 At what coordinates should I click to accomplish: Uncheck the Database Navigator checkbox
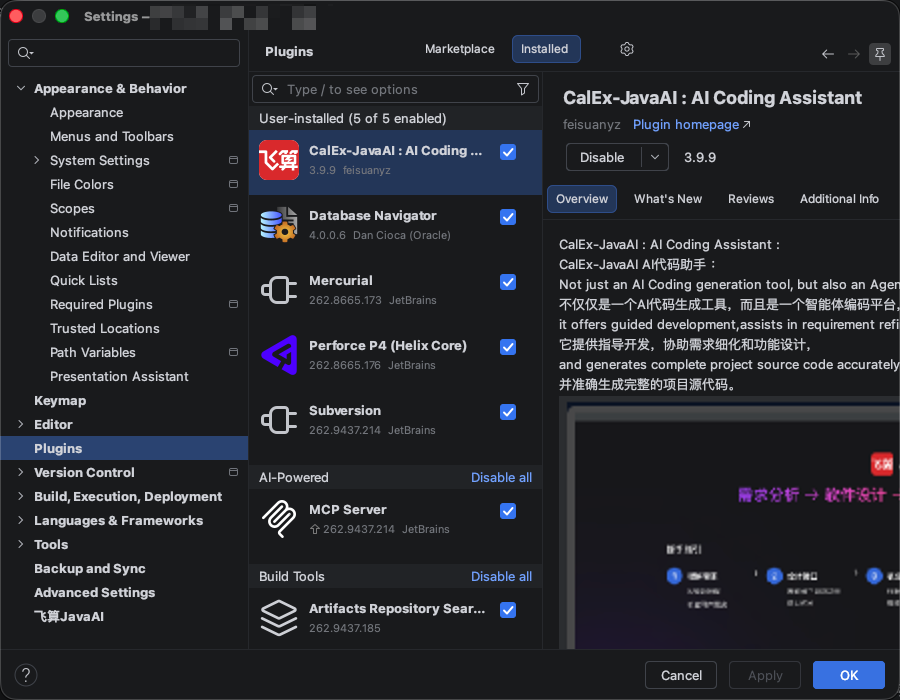pyautogui.click(x=508, y=217)
